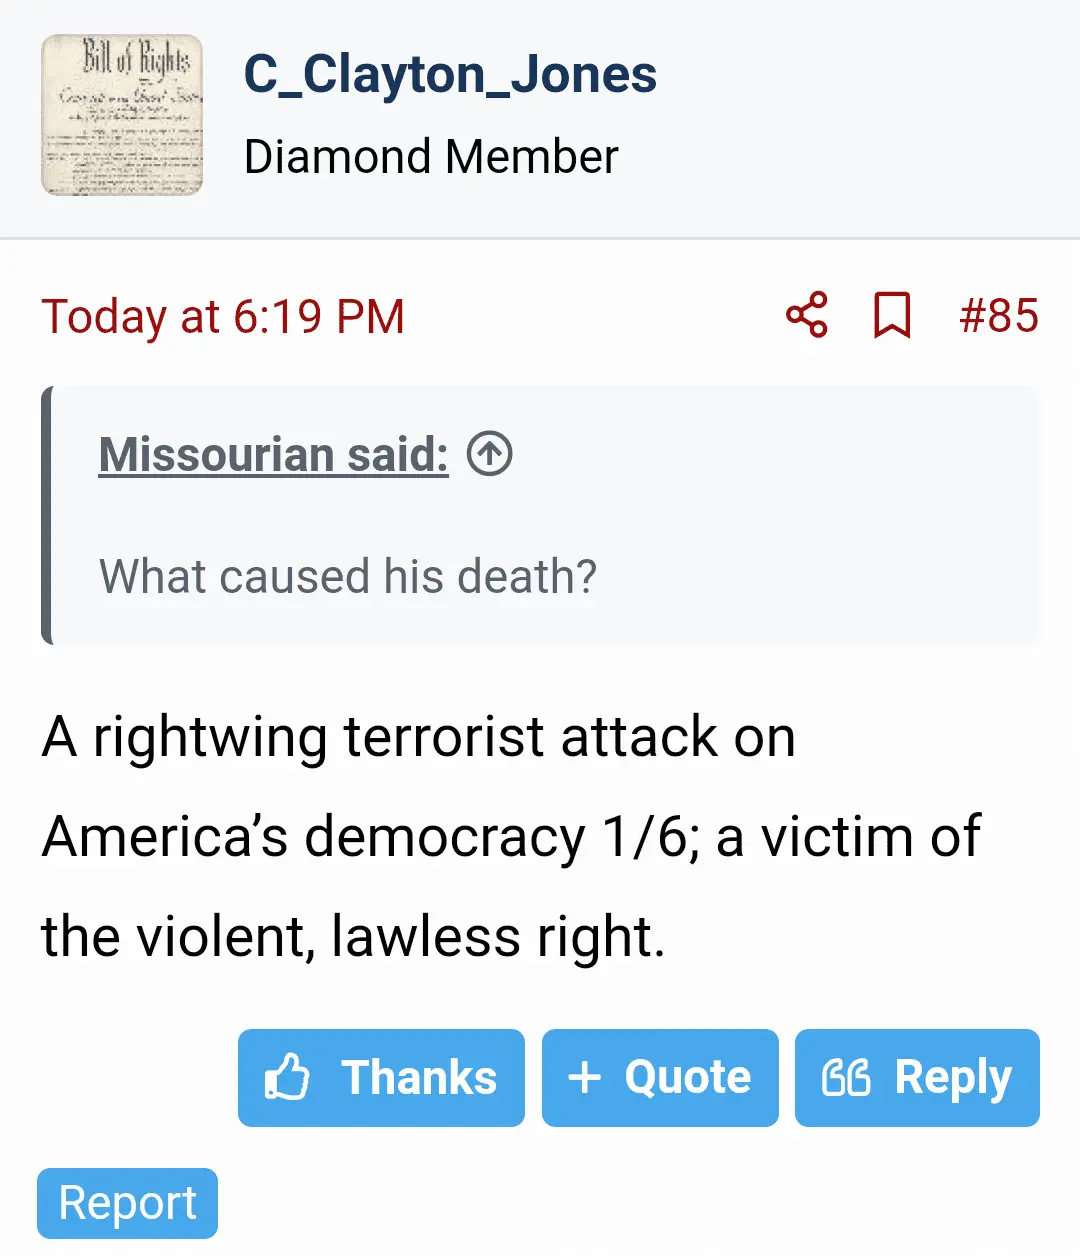The height and width of the screenshot is (1256, 1080).
Task: Open C_Clayton_Jones's Bill of Rights avatar
Action: 122,115
